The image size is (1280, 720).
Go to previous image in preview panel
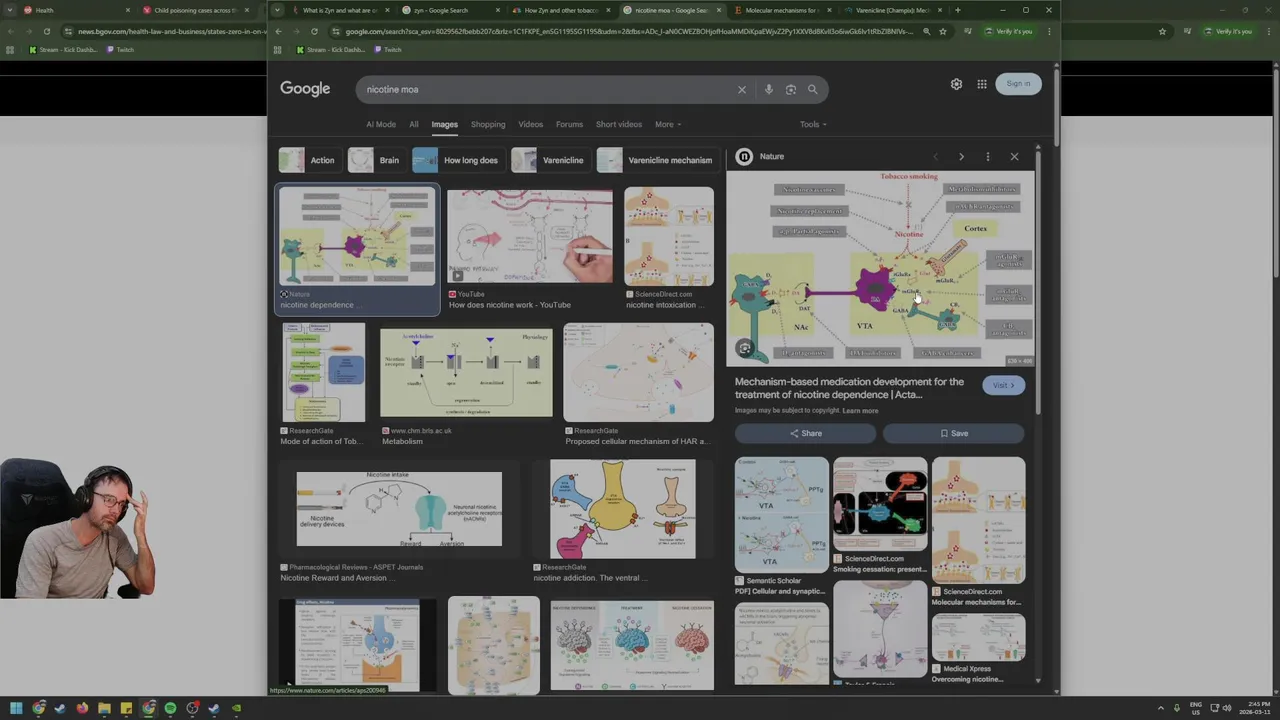click(x=935, y=157)
